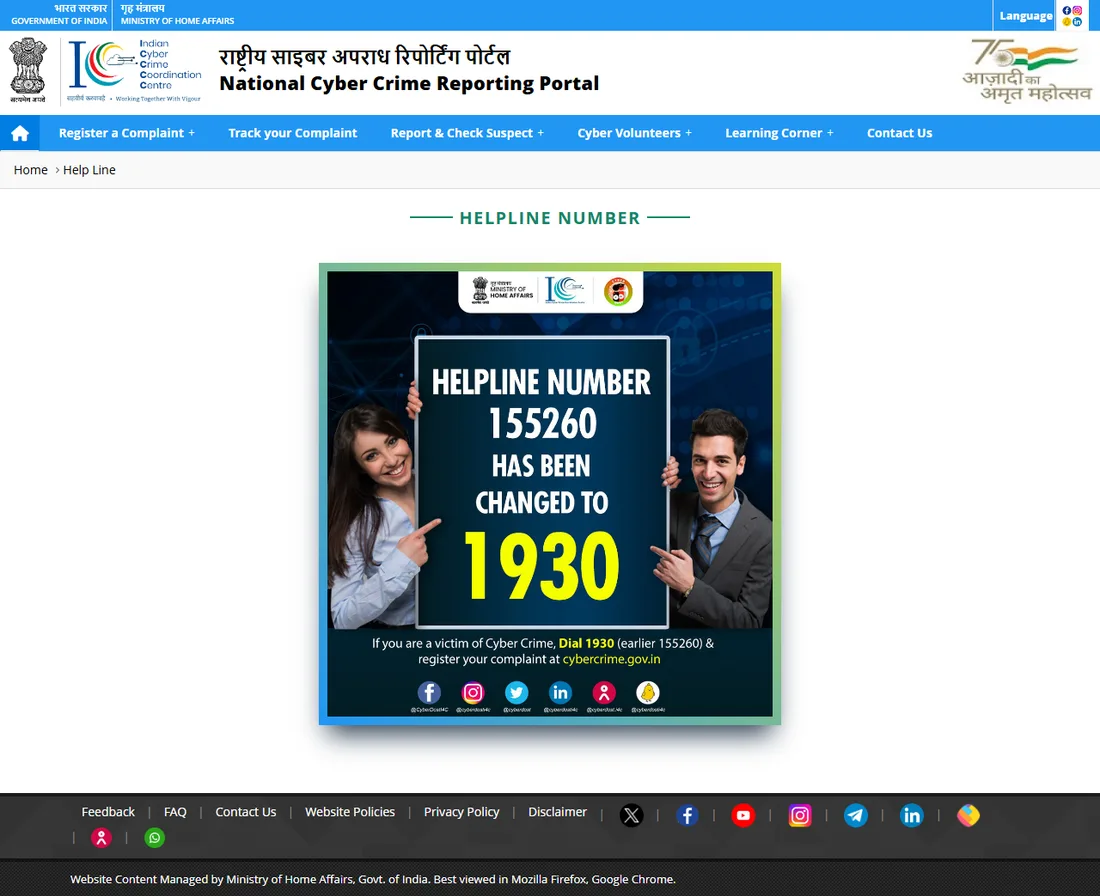Click the helpline 1930 poster image

(550, 494)
